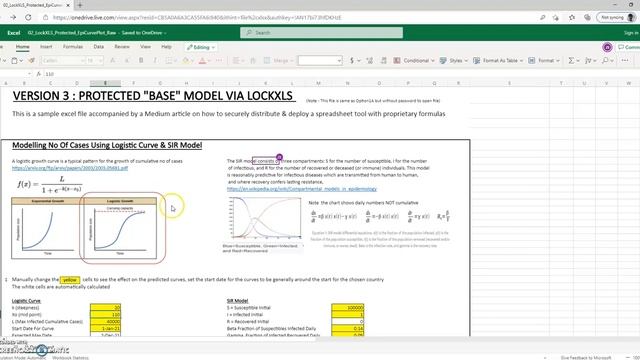Open the file name saved-status dropdown
Screen dimensions: 640x360
[x=97, y=33]
